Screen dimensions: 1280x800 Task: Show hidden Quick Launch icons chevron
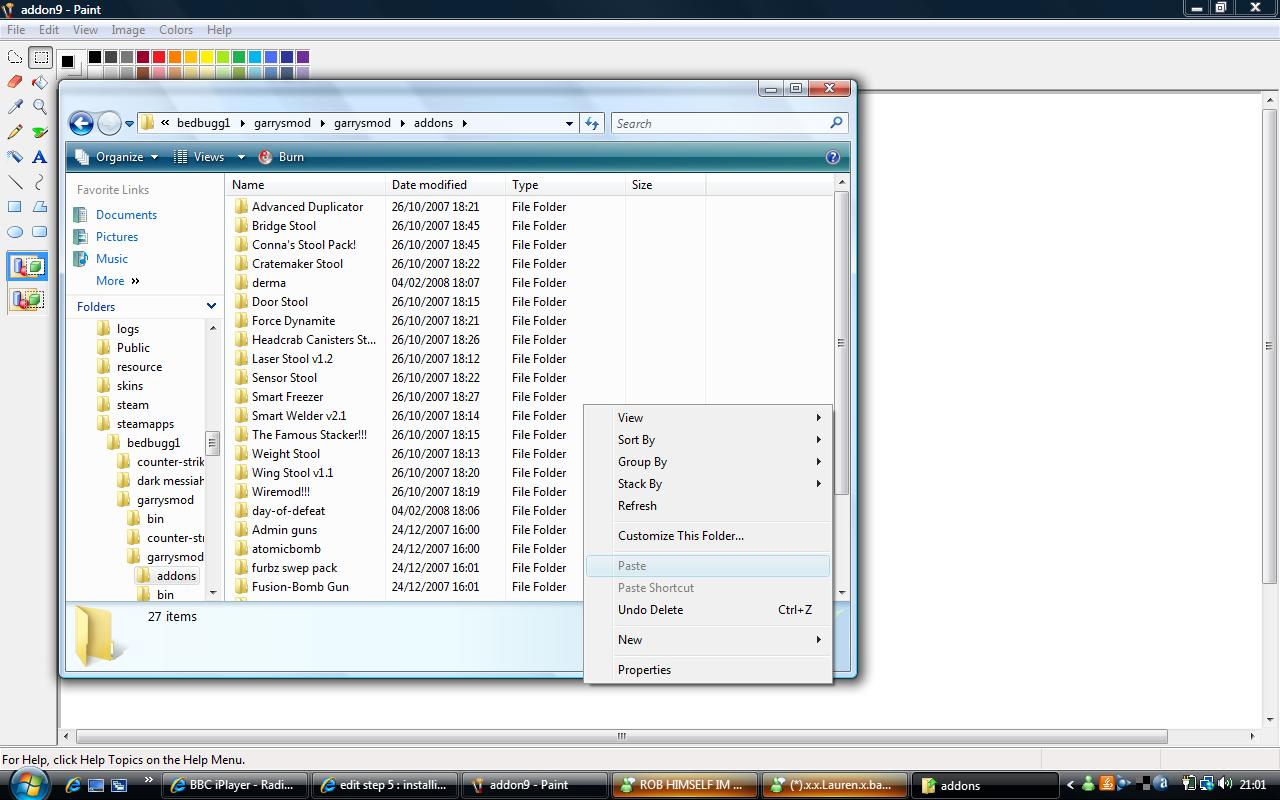pyautogui.click(x=149, y=779)
